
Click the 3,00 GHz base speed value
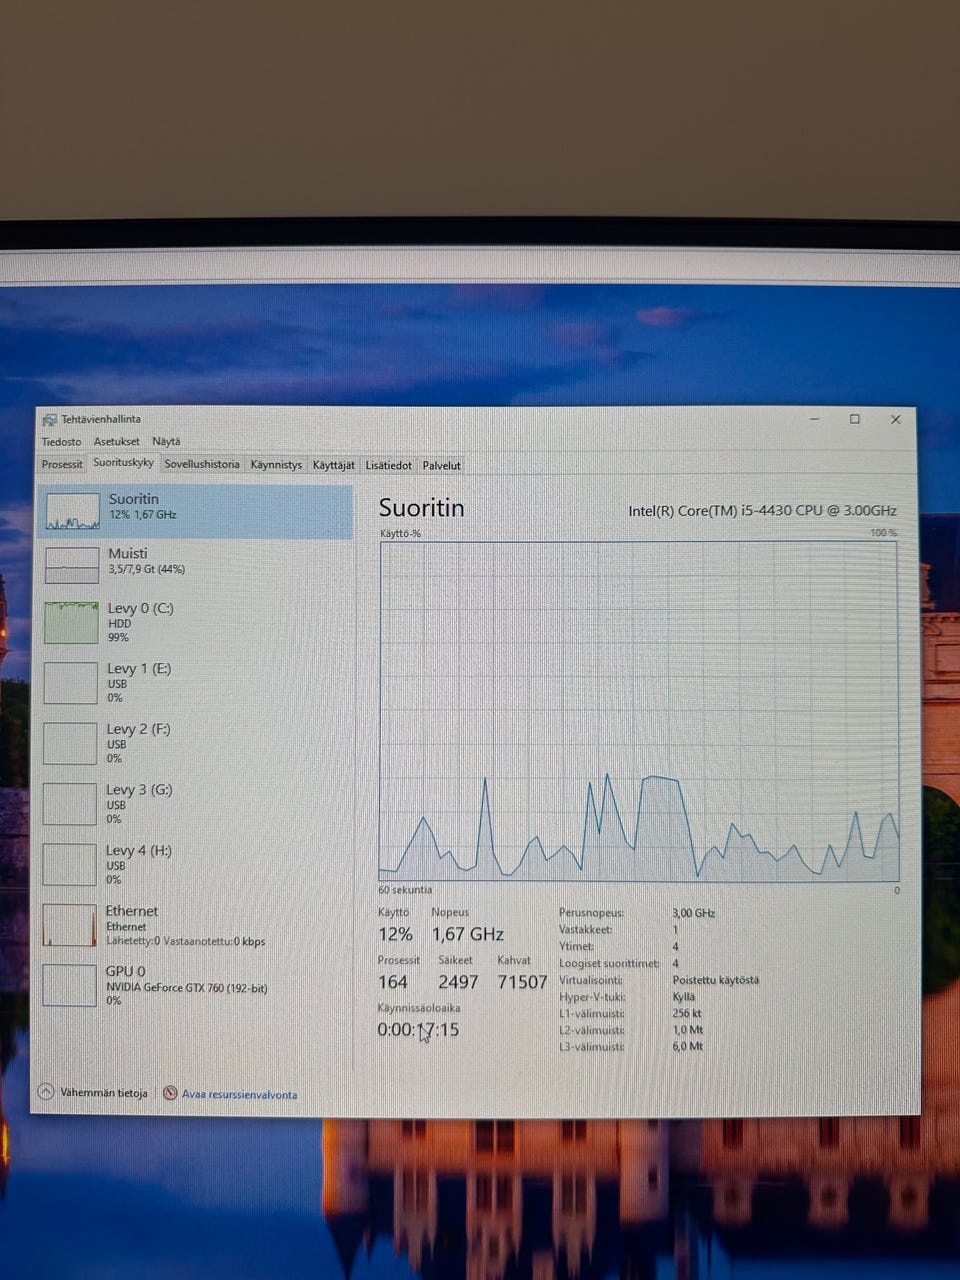[693, 913]
